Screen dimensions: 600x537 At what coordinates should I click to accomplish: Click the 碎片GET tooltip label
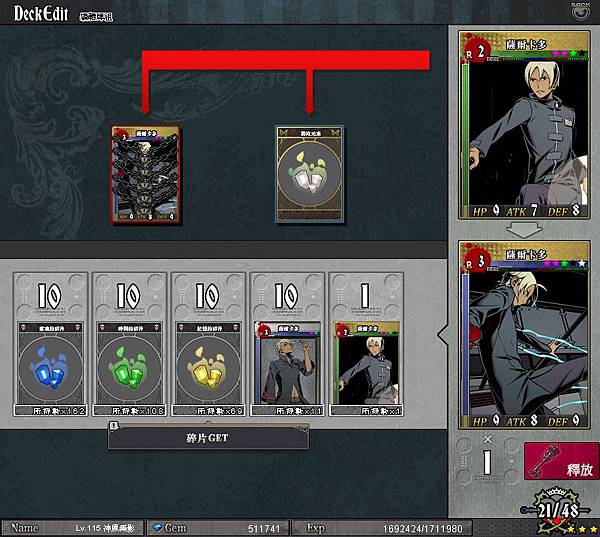point(209,437)
